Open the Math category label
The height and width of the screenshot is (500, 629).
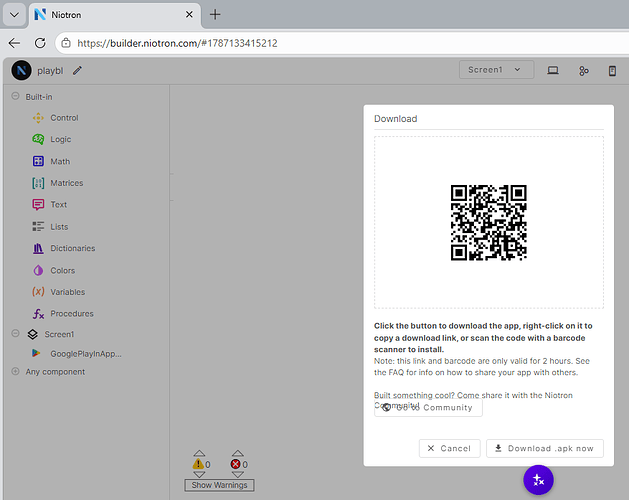(60, 161)
